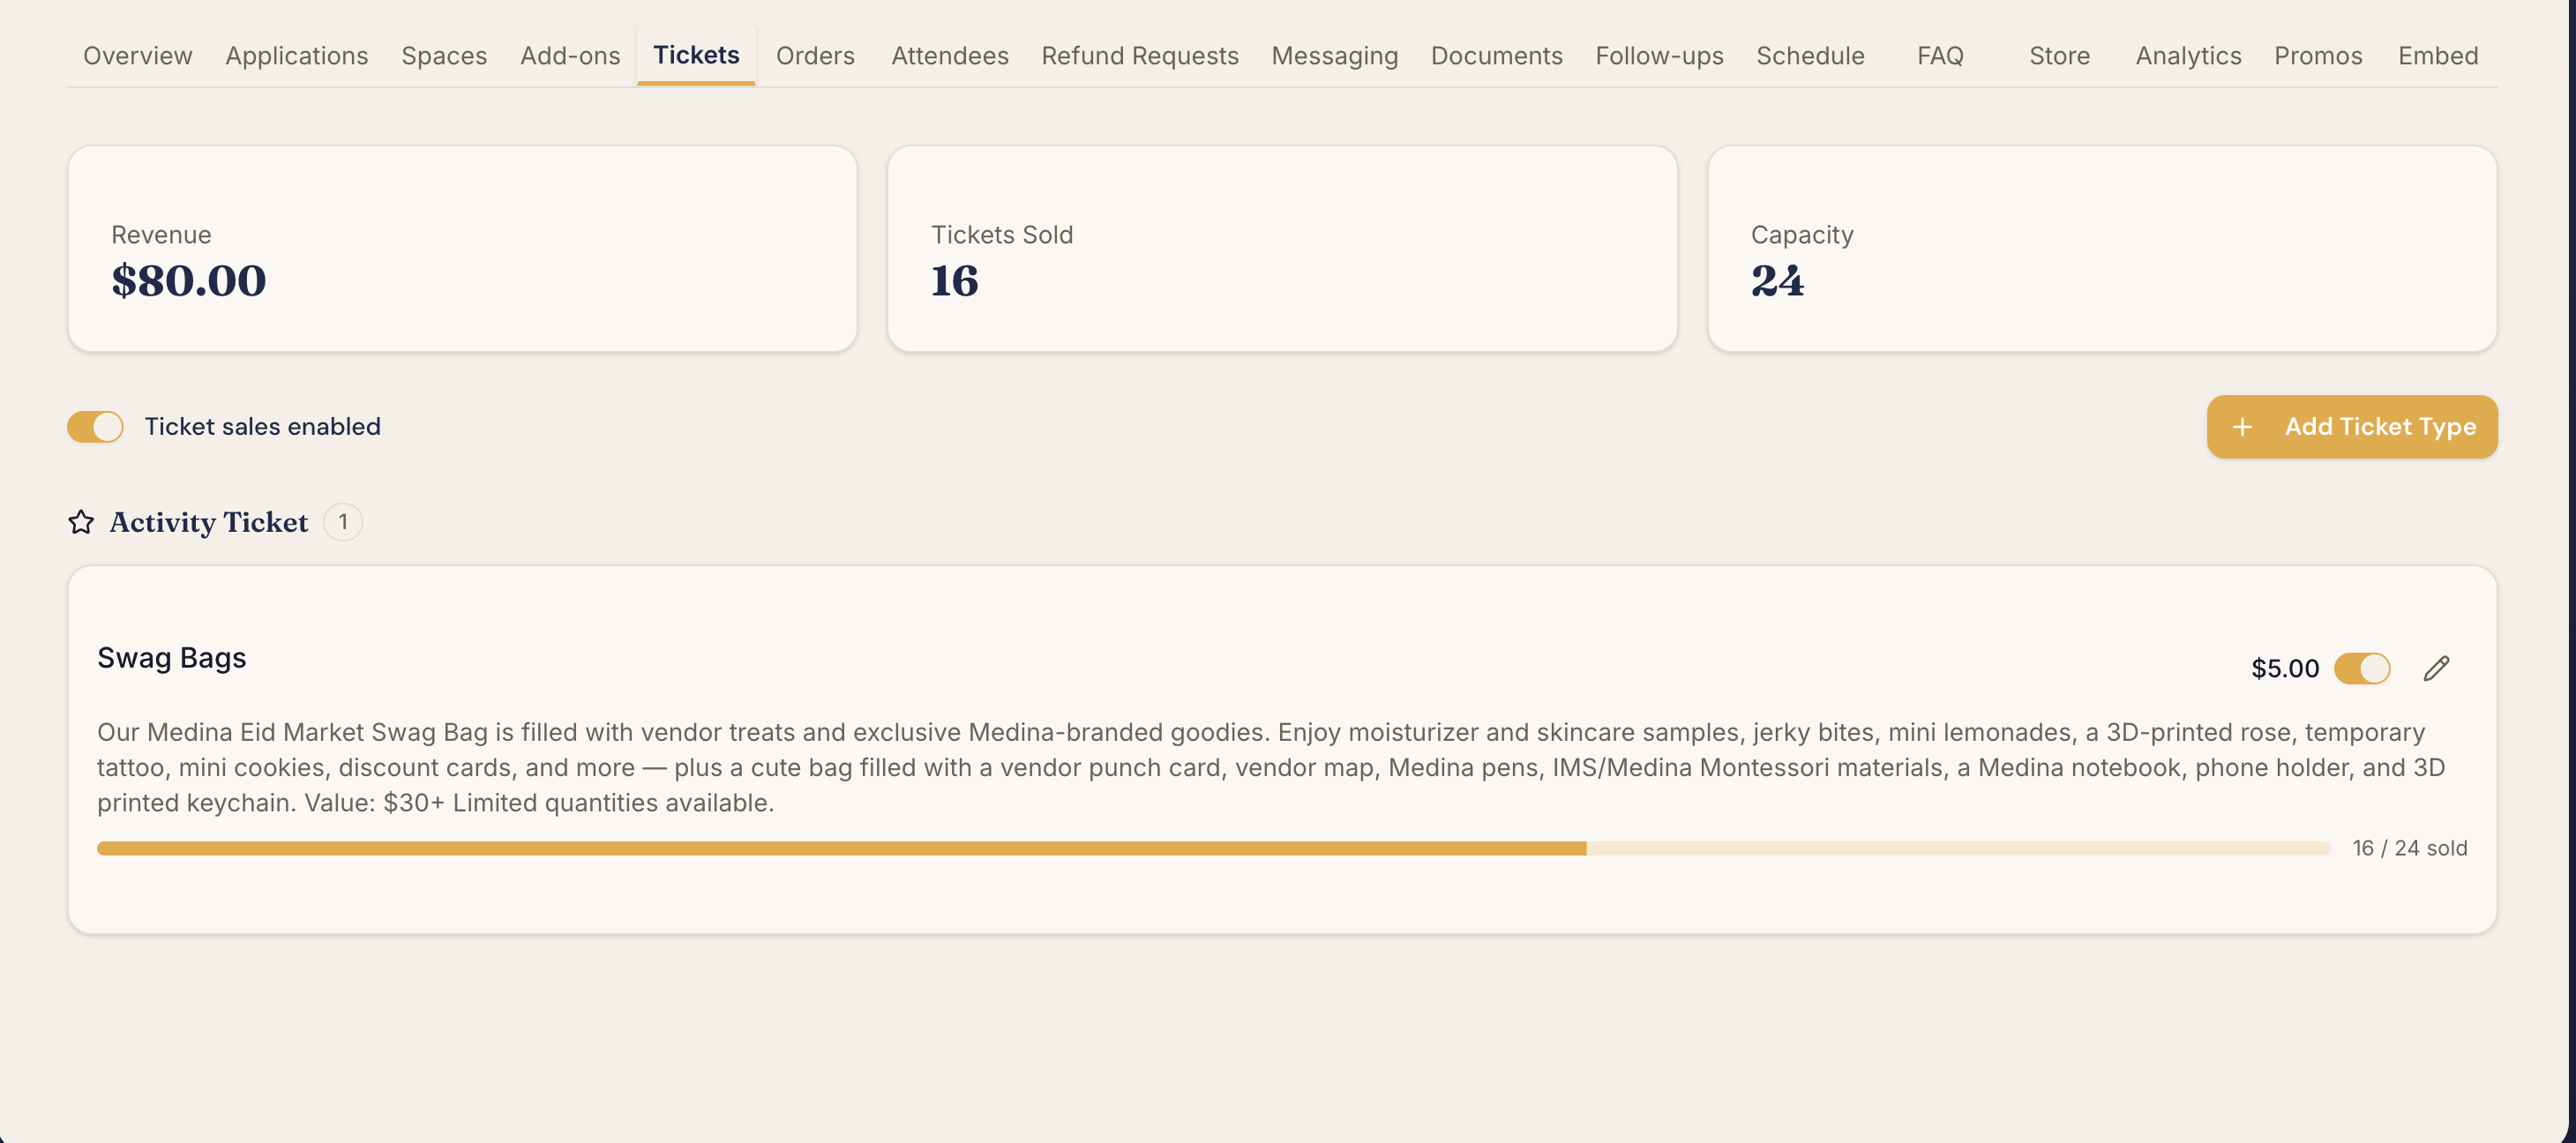Go to the Documents tab
This screenshot has height=1143, width=2576.
pos(1496,56)
